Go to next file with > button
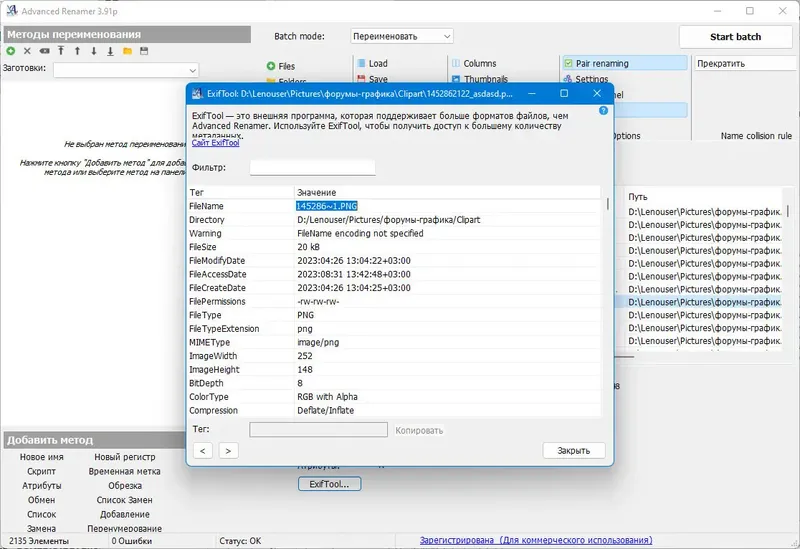The image size is (800, 549). (x=228, y=451)
